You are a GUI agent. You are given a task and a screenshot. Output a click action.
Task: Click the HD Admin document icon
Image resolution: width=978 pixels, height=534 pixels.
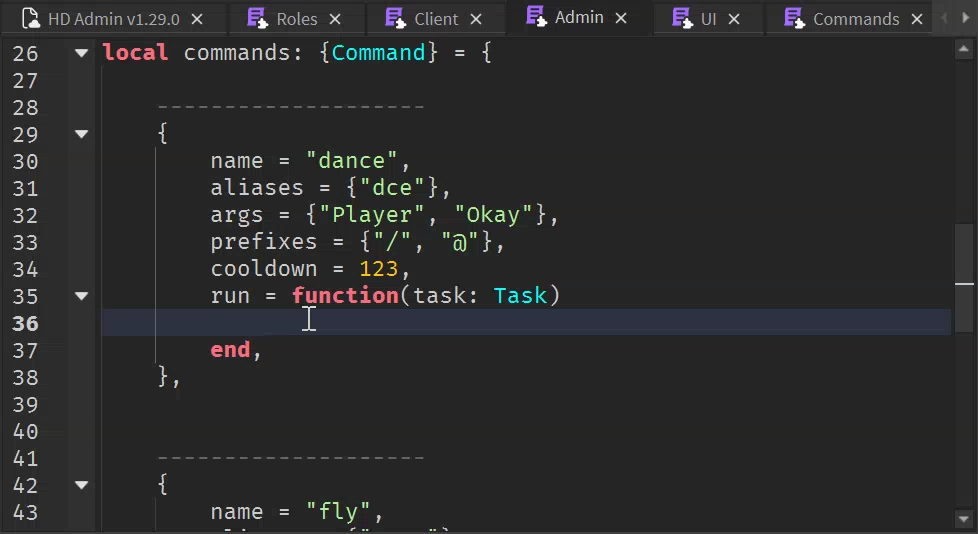(31, 19)
